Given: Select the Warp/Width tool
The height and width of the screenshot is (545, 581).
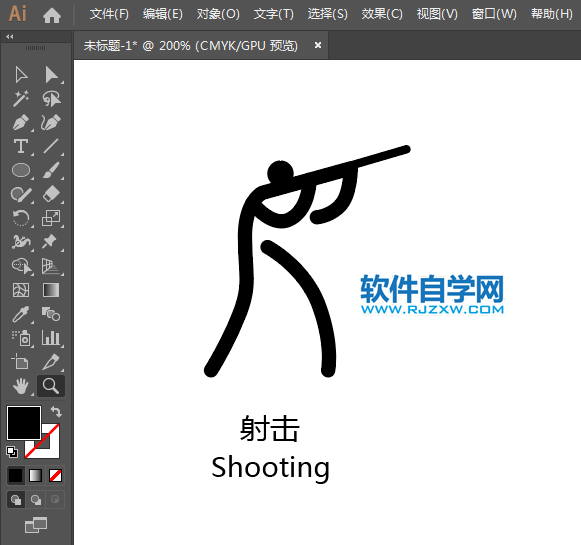Looking at the screenshot, I should click(21, 242).
